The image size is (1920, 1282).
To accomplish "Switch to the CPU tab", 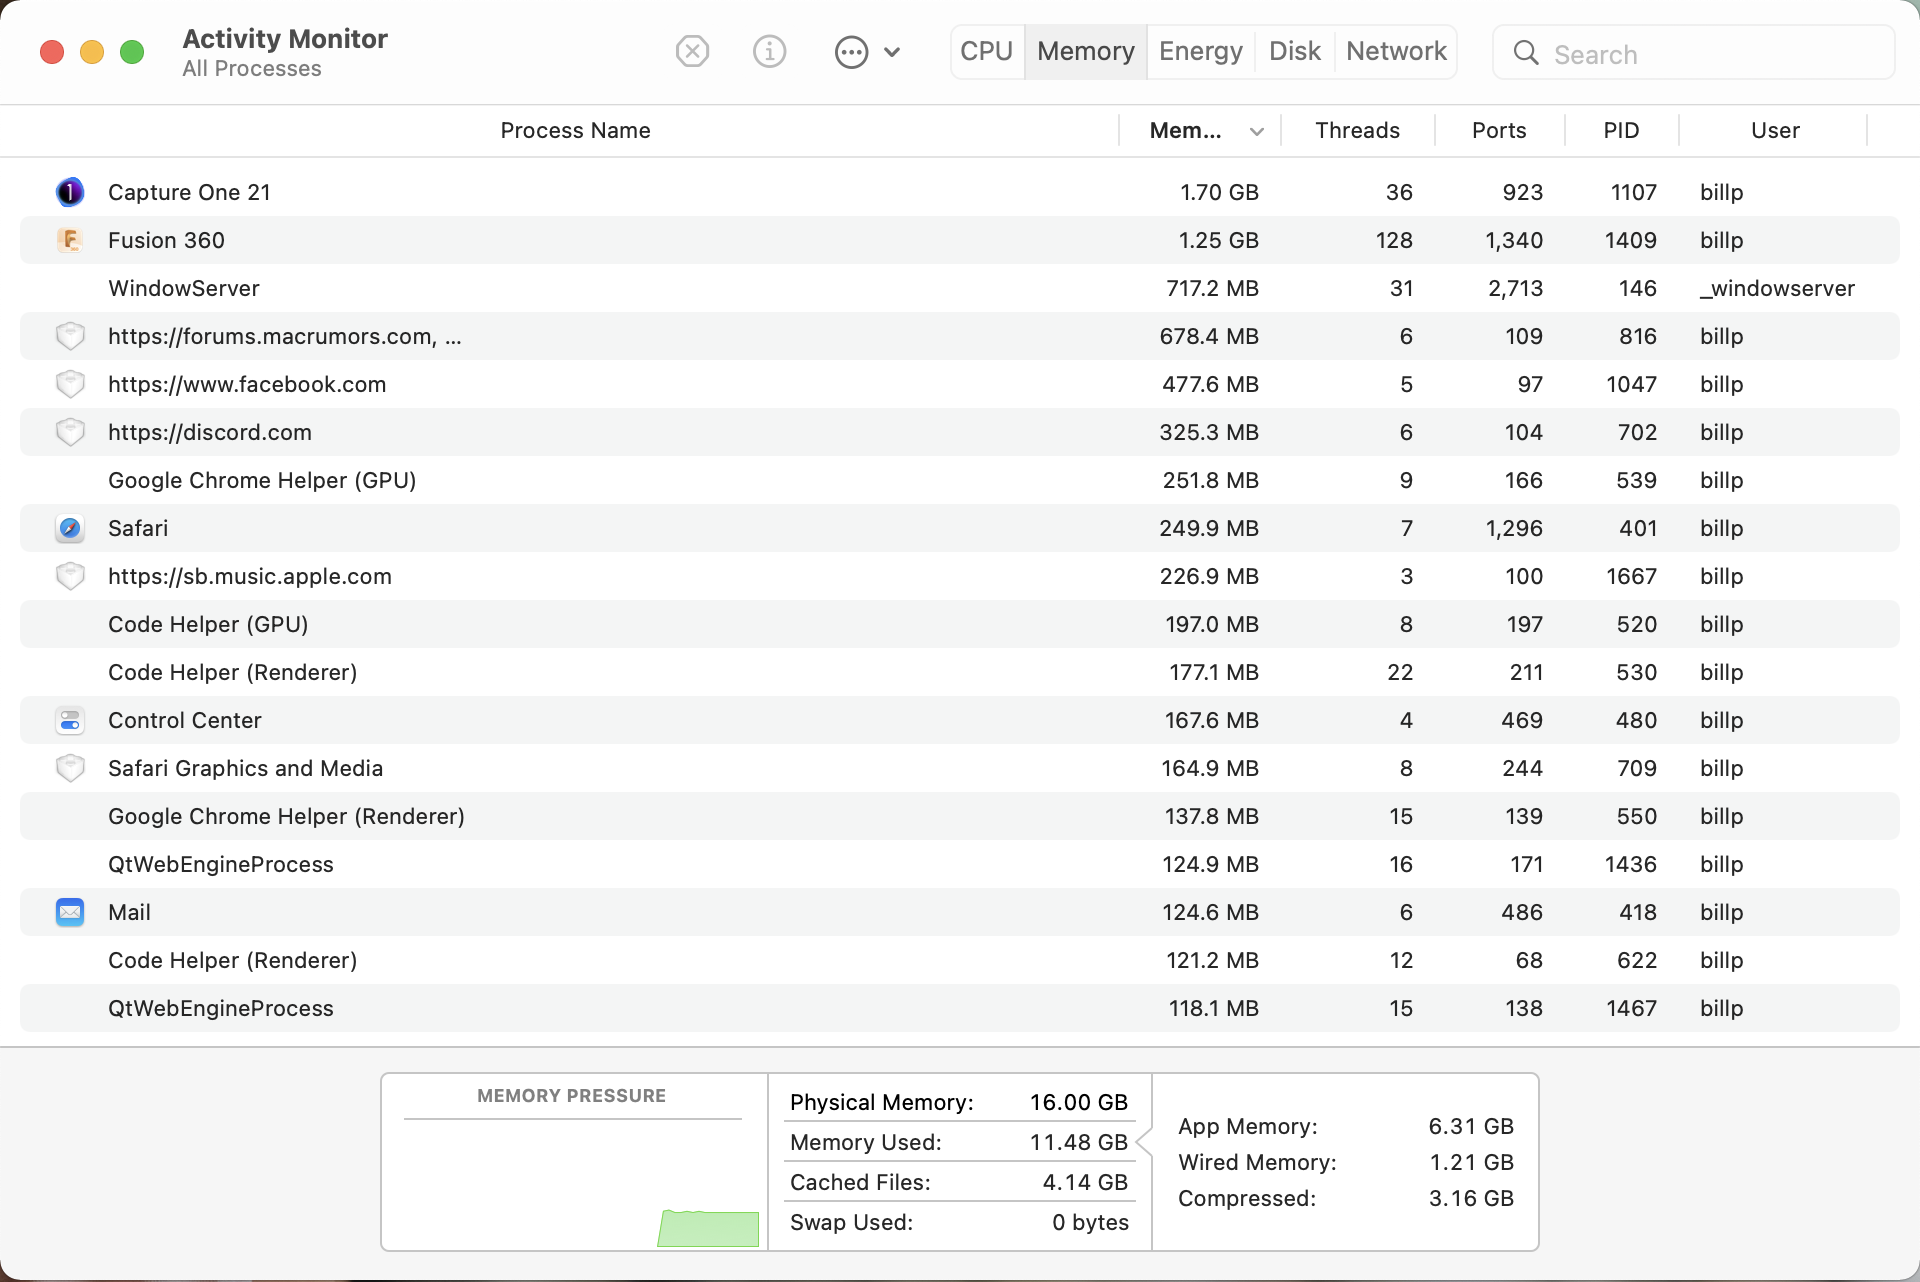I will point(986,51).
